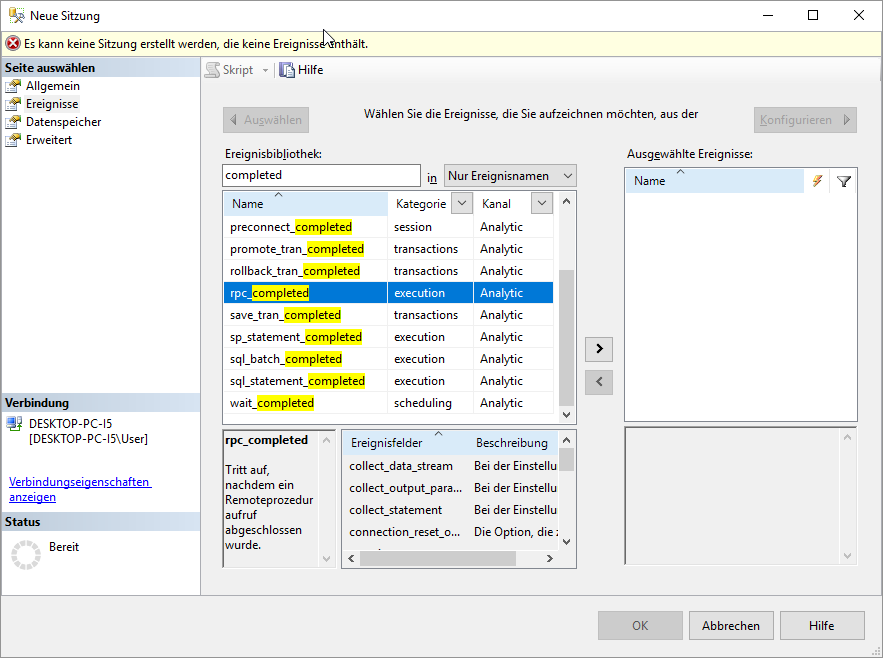Click the lightning bolt column icon
This screenshot has height=658, width=883.
point(817,181)
